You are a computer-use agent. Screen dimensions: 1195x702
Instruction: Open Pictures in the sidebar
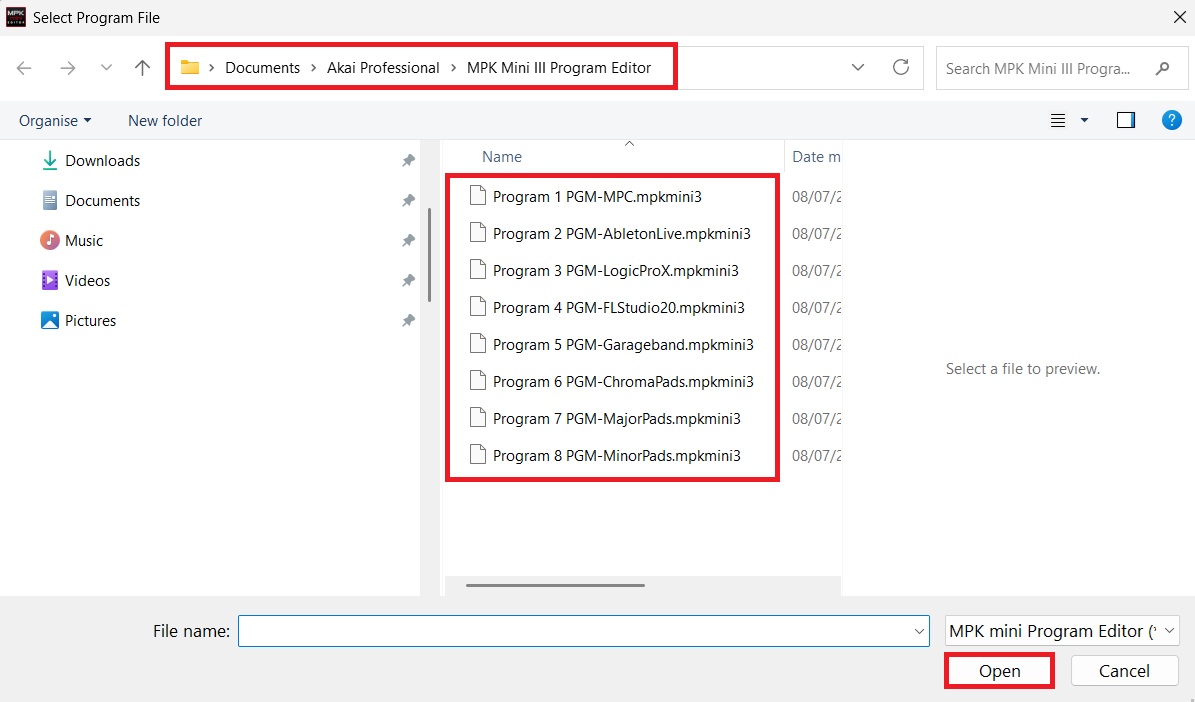pyautogui.click(x=90, y=321)
